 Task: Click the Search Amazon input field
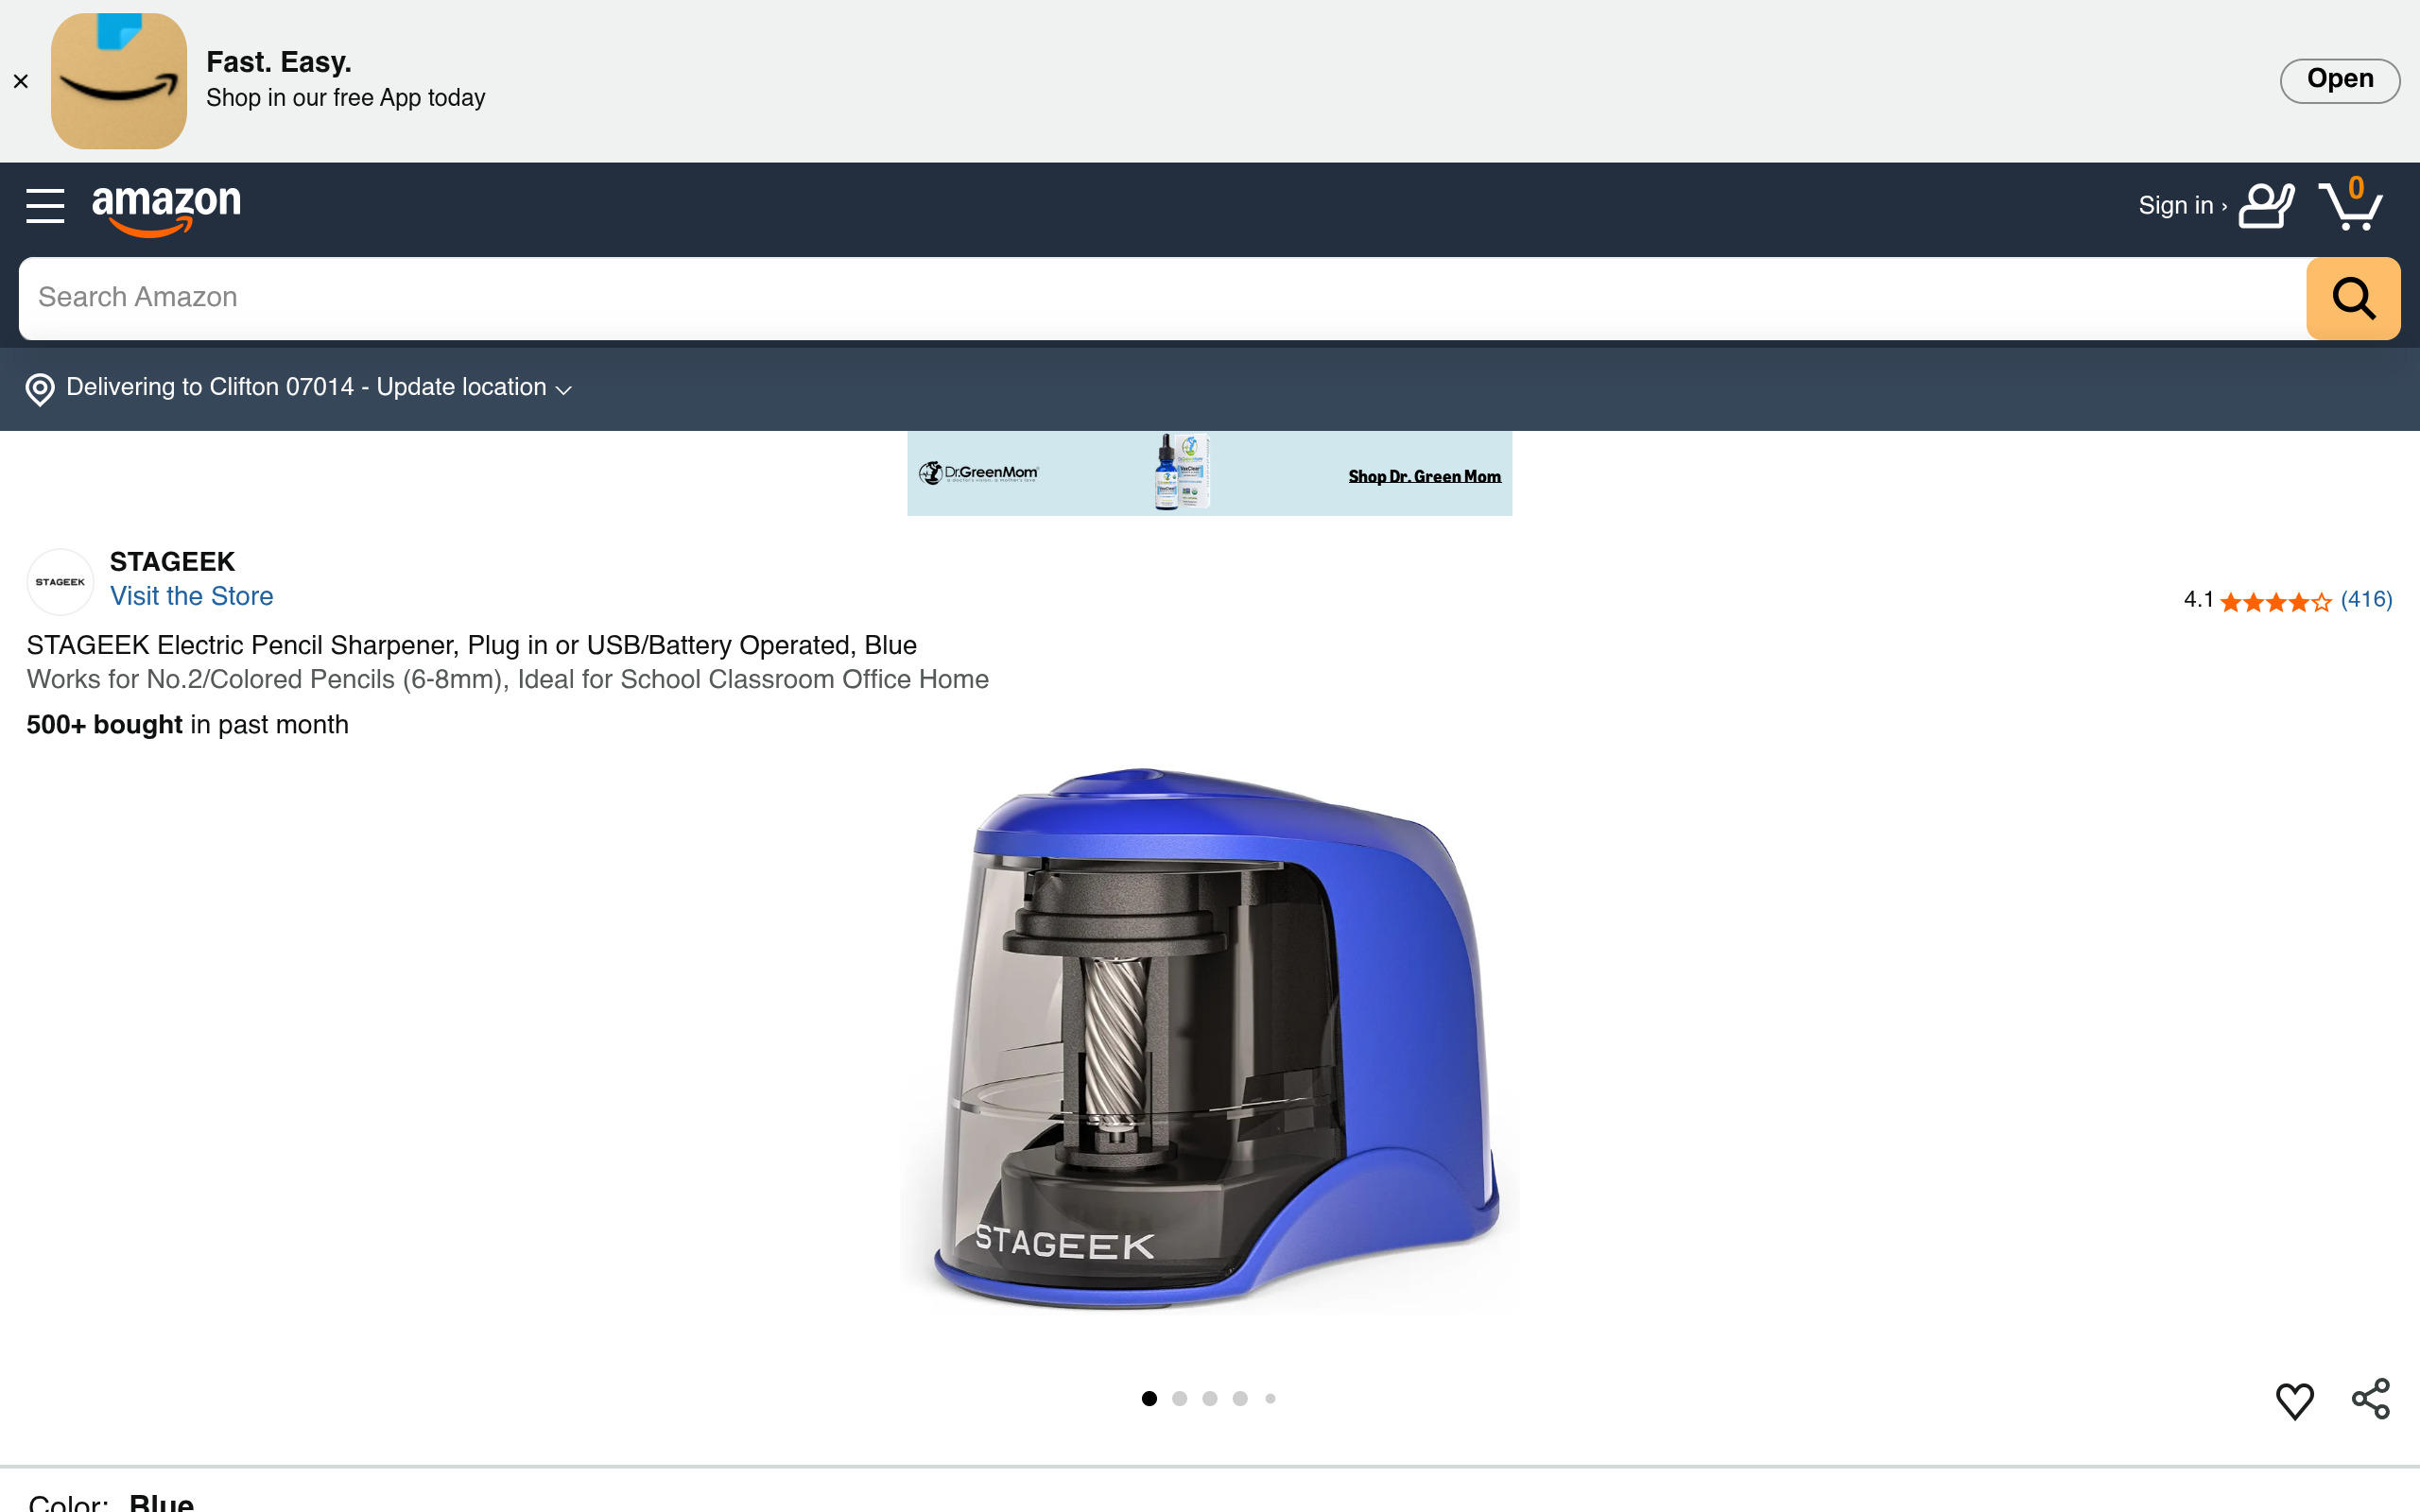1162,298
